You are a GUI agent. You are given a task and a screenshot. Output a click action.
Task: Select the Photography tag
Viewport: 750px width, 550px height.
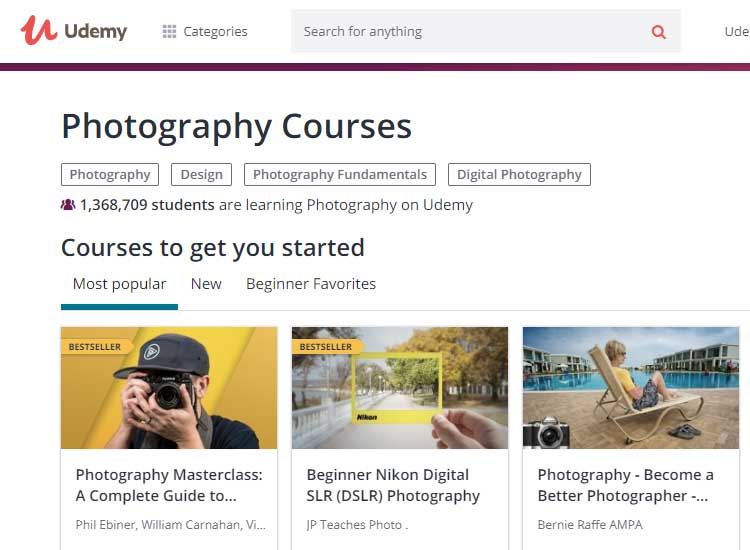point(110,175)
